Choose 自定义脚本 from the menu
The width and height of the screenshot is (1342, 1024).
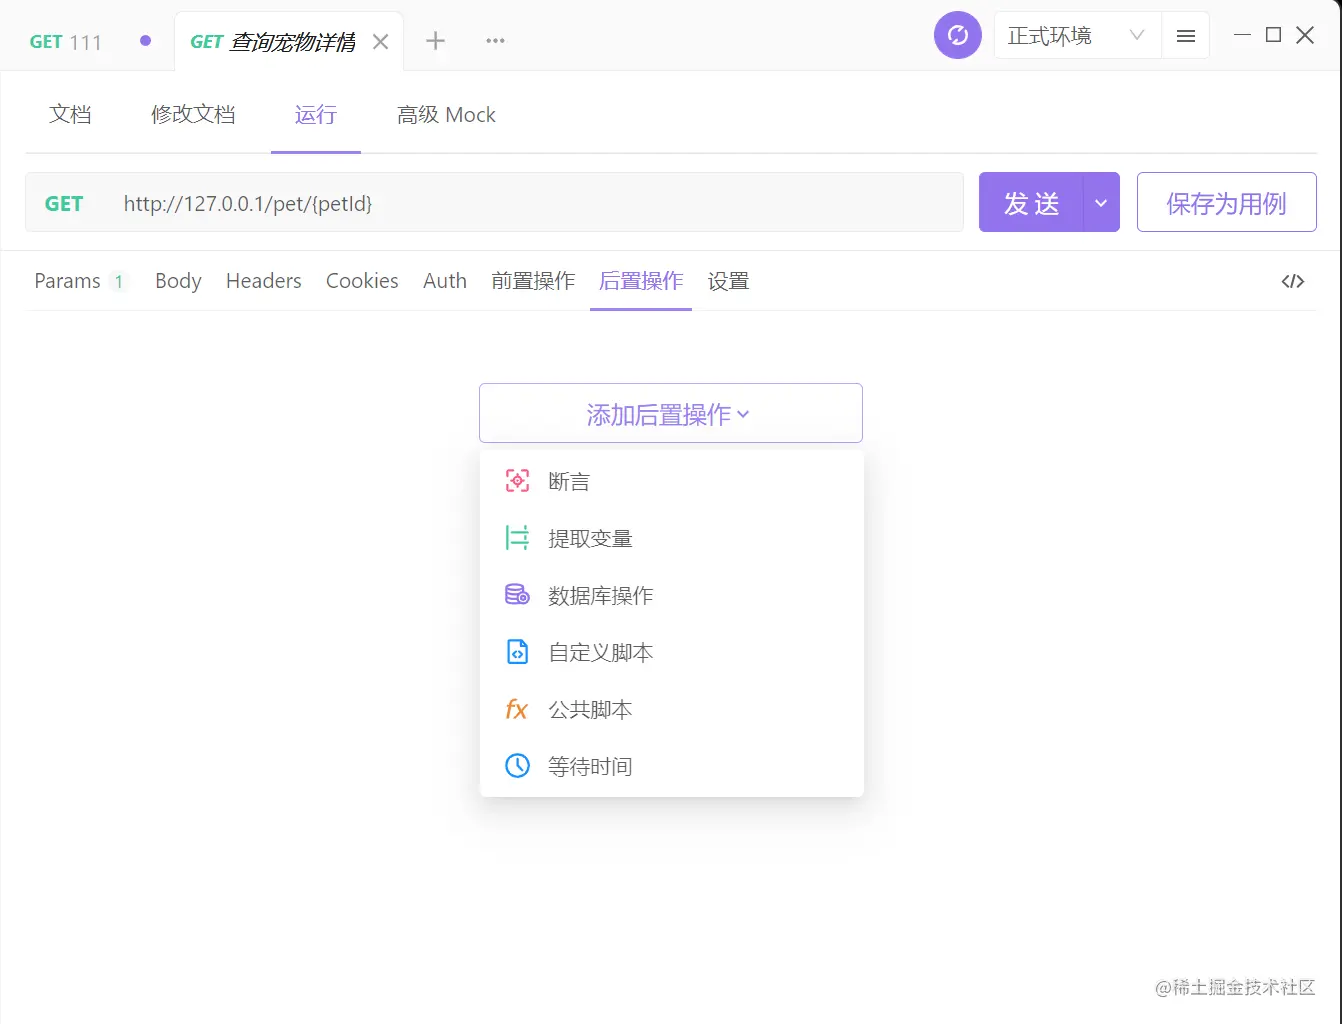(672, 652)
